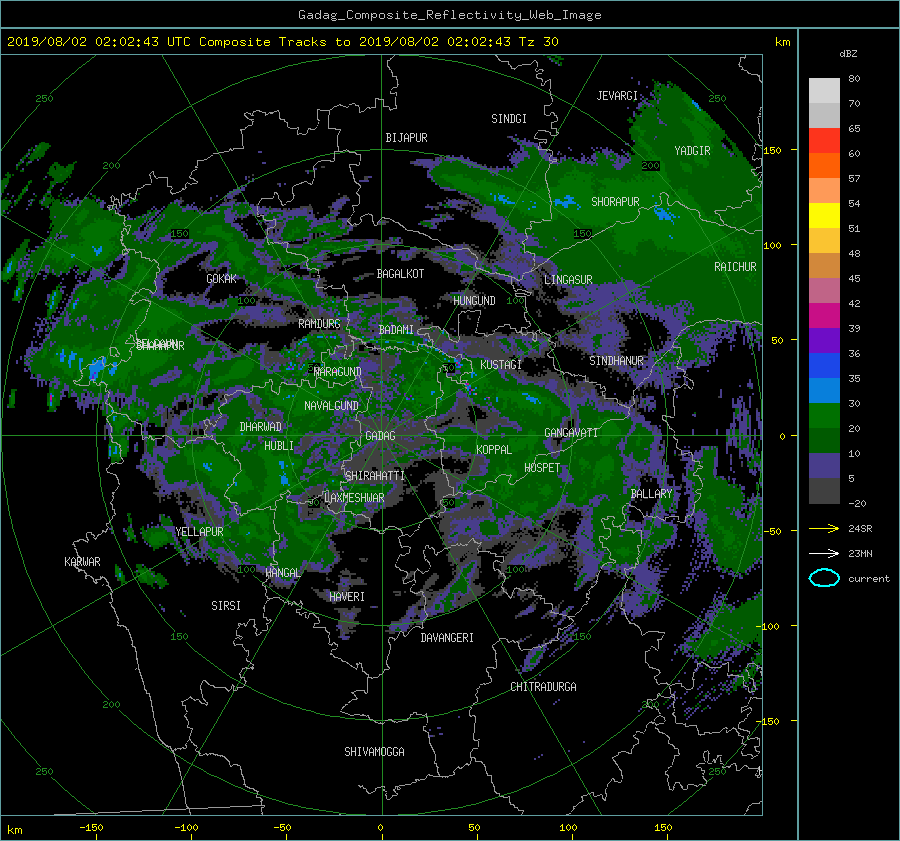900x841 pixels.
Task: Click the -150 km bottom axis tick
Action: pyautogui.click(x=91, y=828)
